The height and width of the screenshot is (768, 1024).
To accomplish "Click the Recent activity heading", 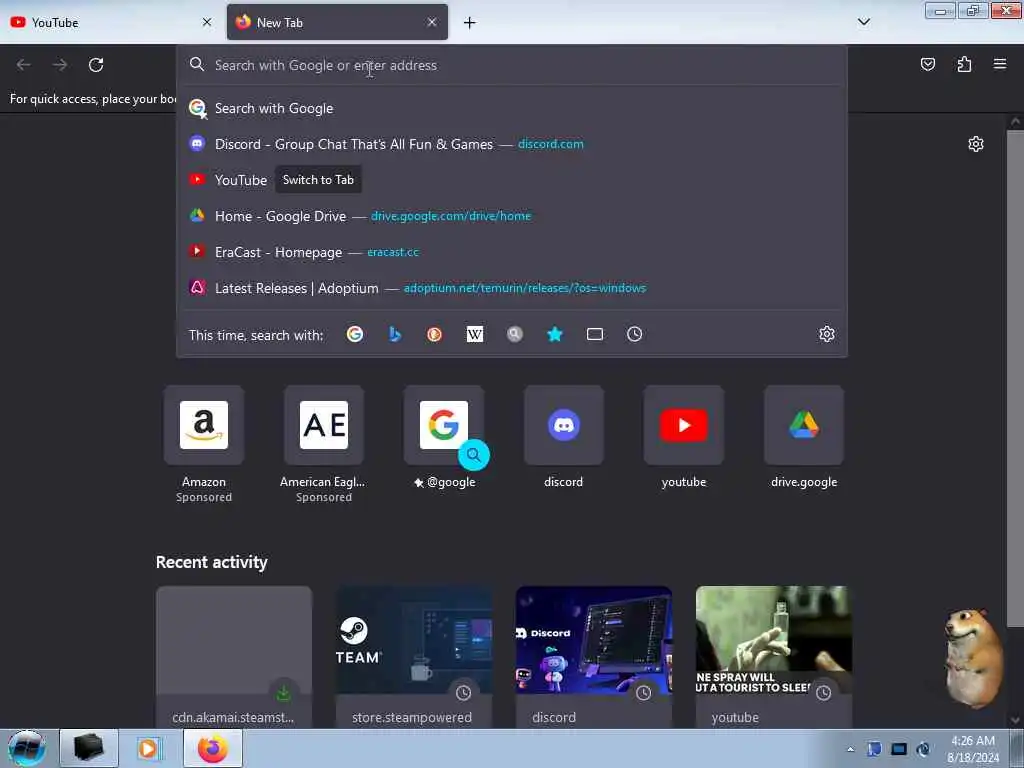I will 212,562.
